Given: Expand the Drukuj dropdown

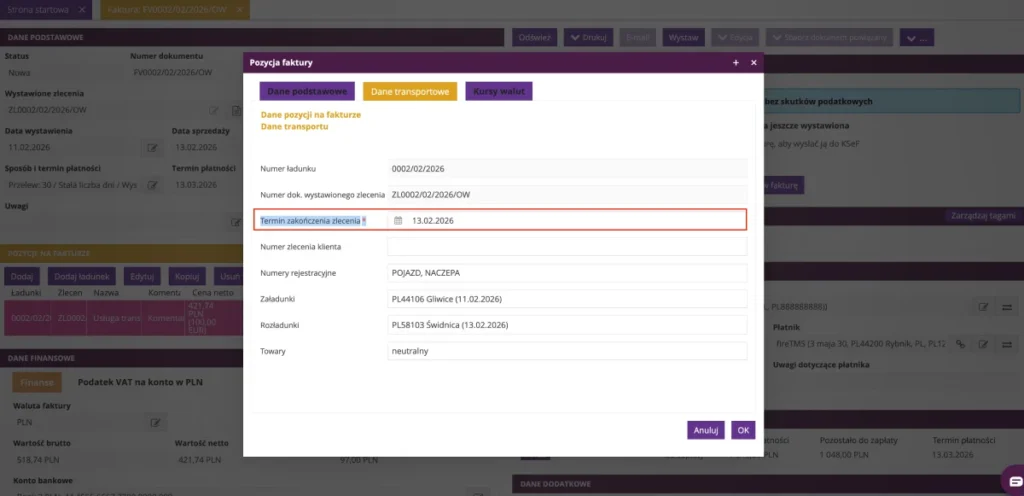Looking at the screenshot, I should 588,37.
